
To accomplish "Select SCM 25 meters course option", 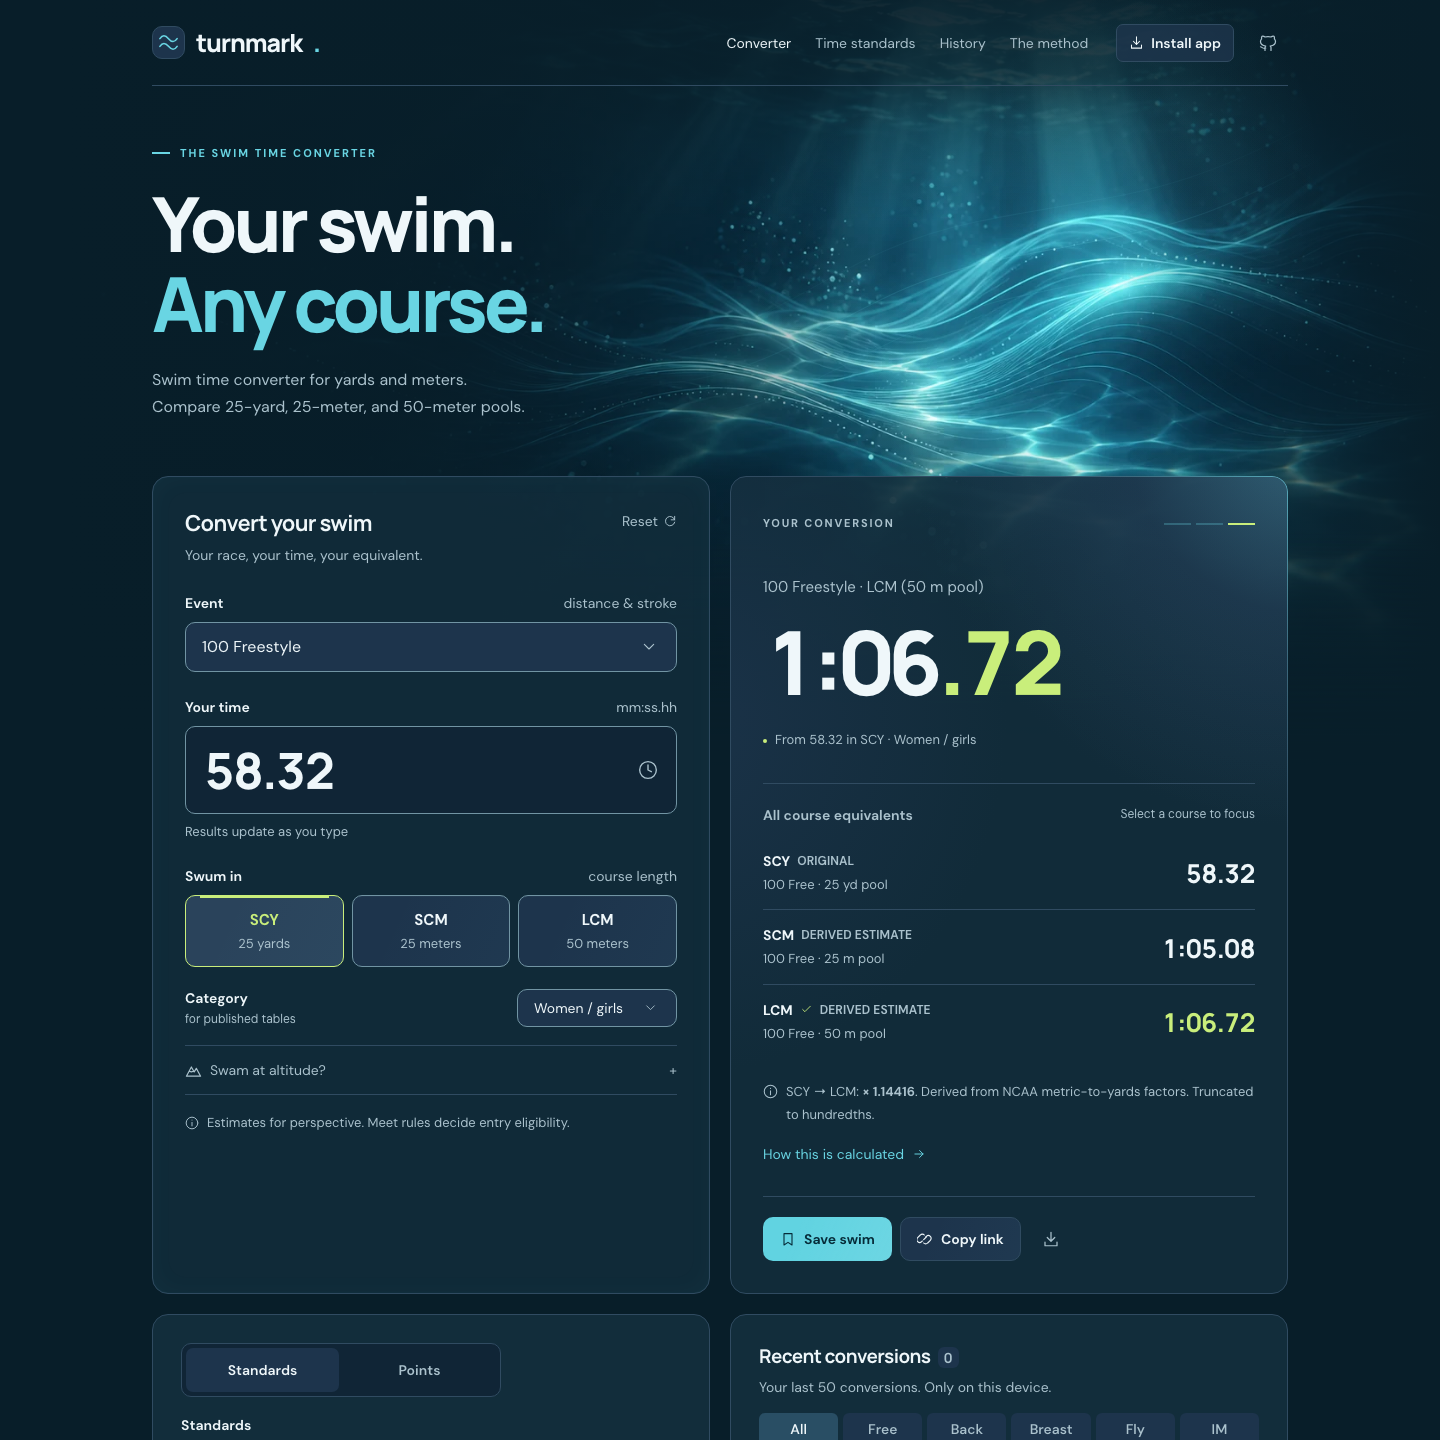I will tap(431, 931).
